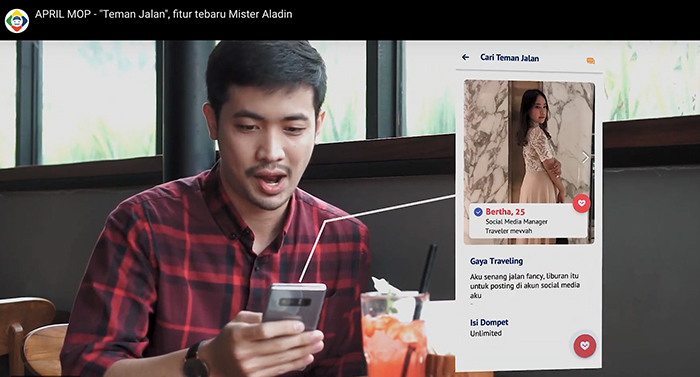Tap the heart button on Bertha's photo card
The height and width of the screenshot is (377, 700).
click(x=581, y=203)
